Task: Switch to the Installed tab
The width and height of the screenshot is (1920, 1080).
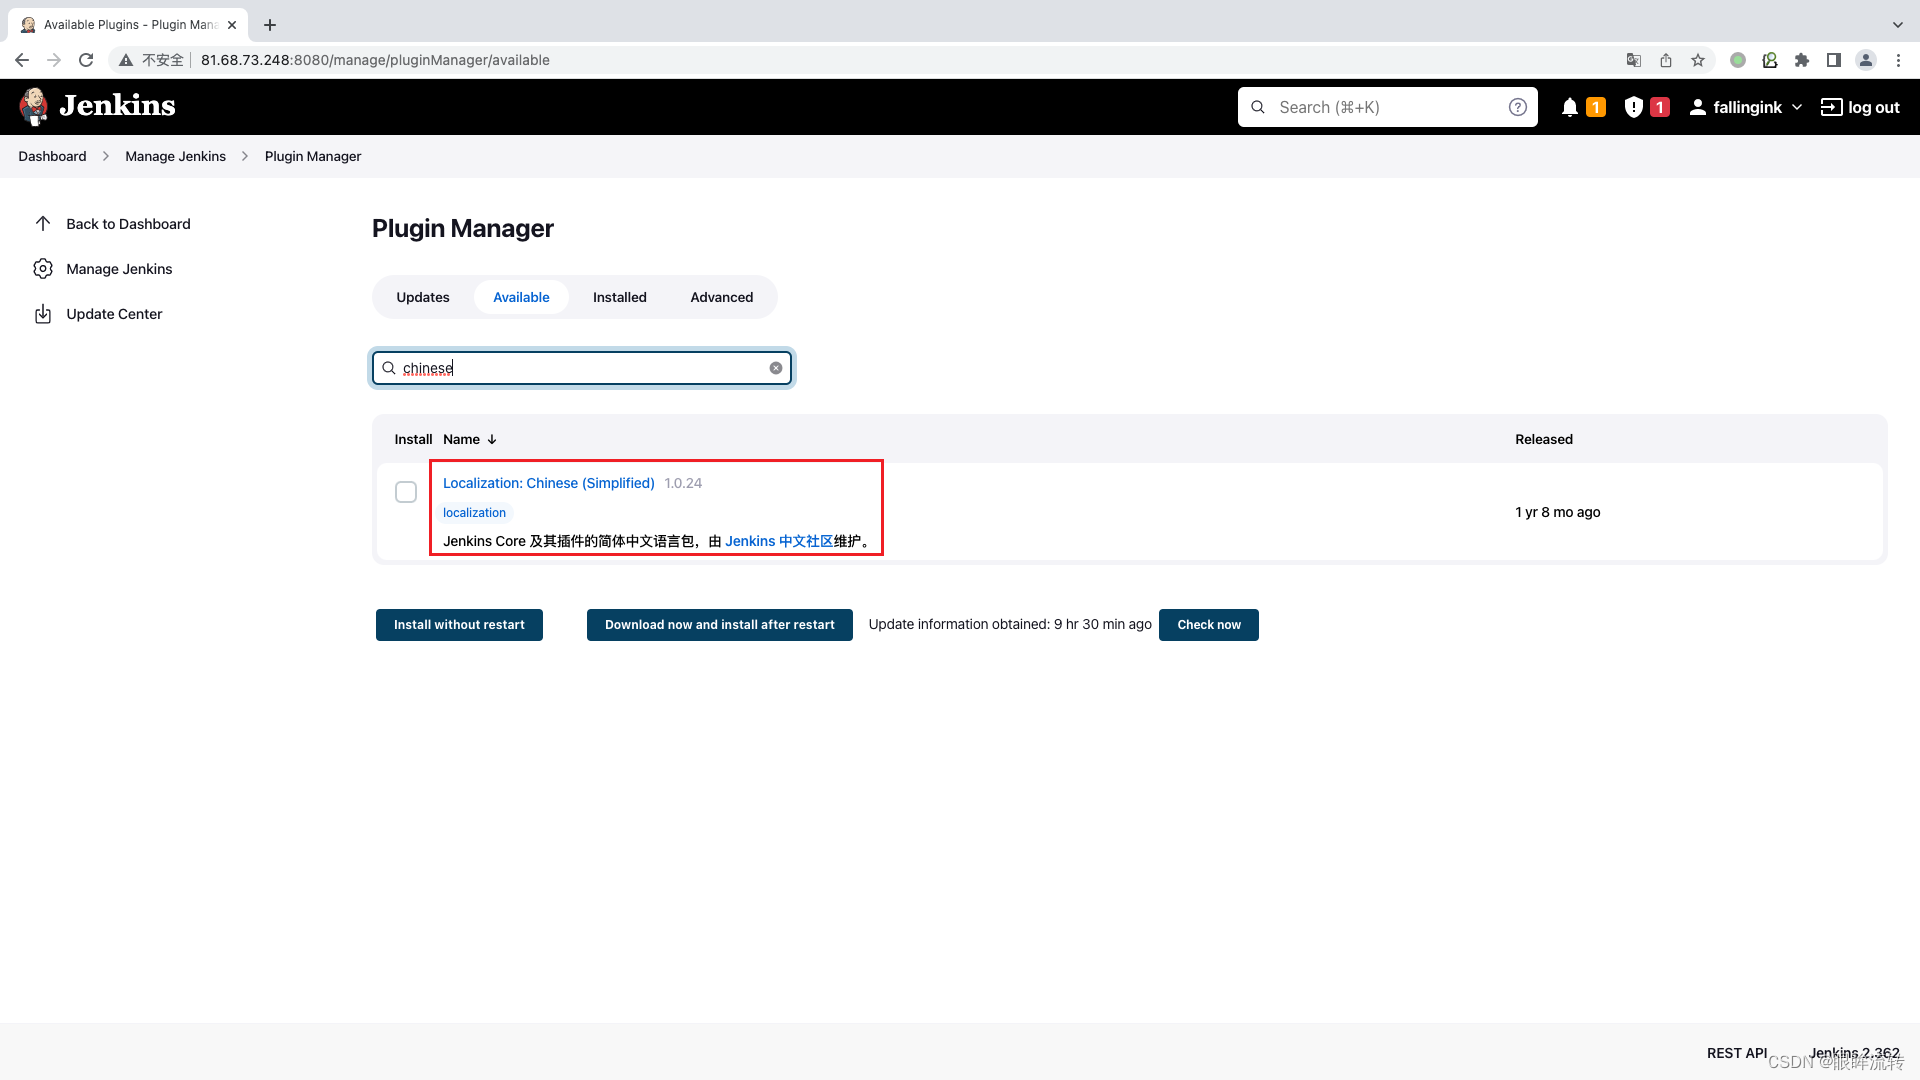Action: tap(620, 297)
